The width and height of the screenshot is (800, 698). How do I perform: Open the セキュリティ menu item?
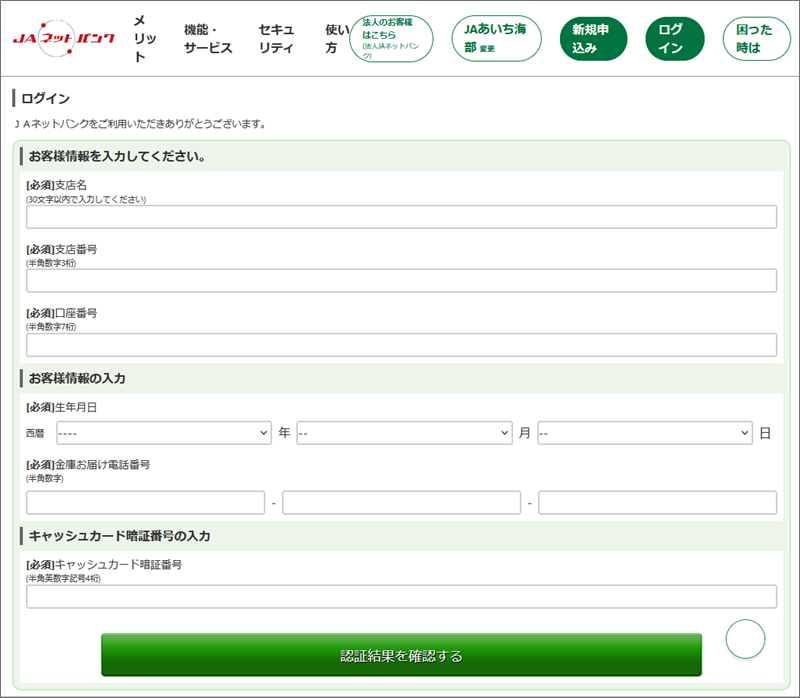276,39
